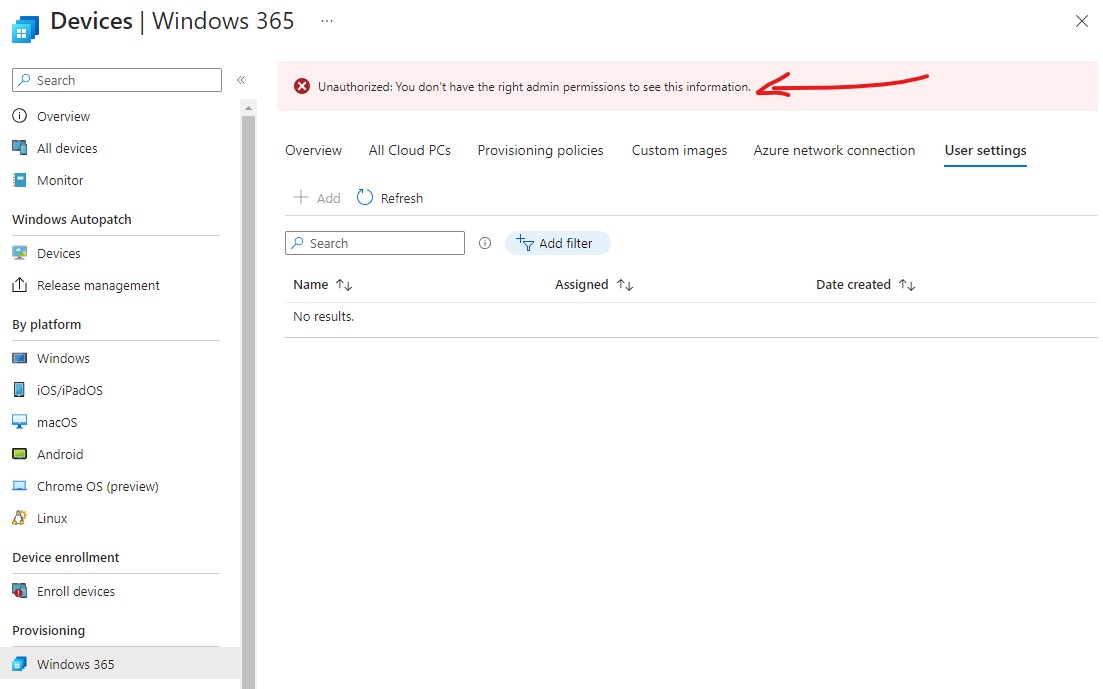Click the Release management icon
This screenshot has height=689, width=1103.
click(x=20, y=285)
